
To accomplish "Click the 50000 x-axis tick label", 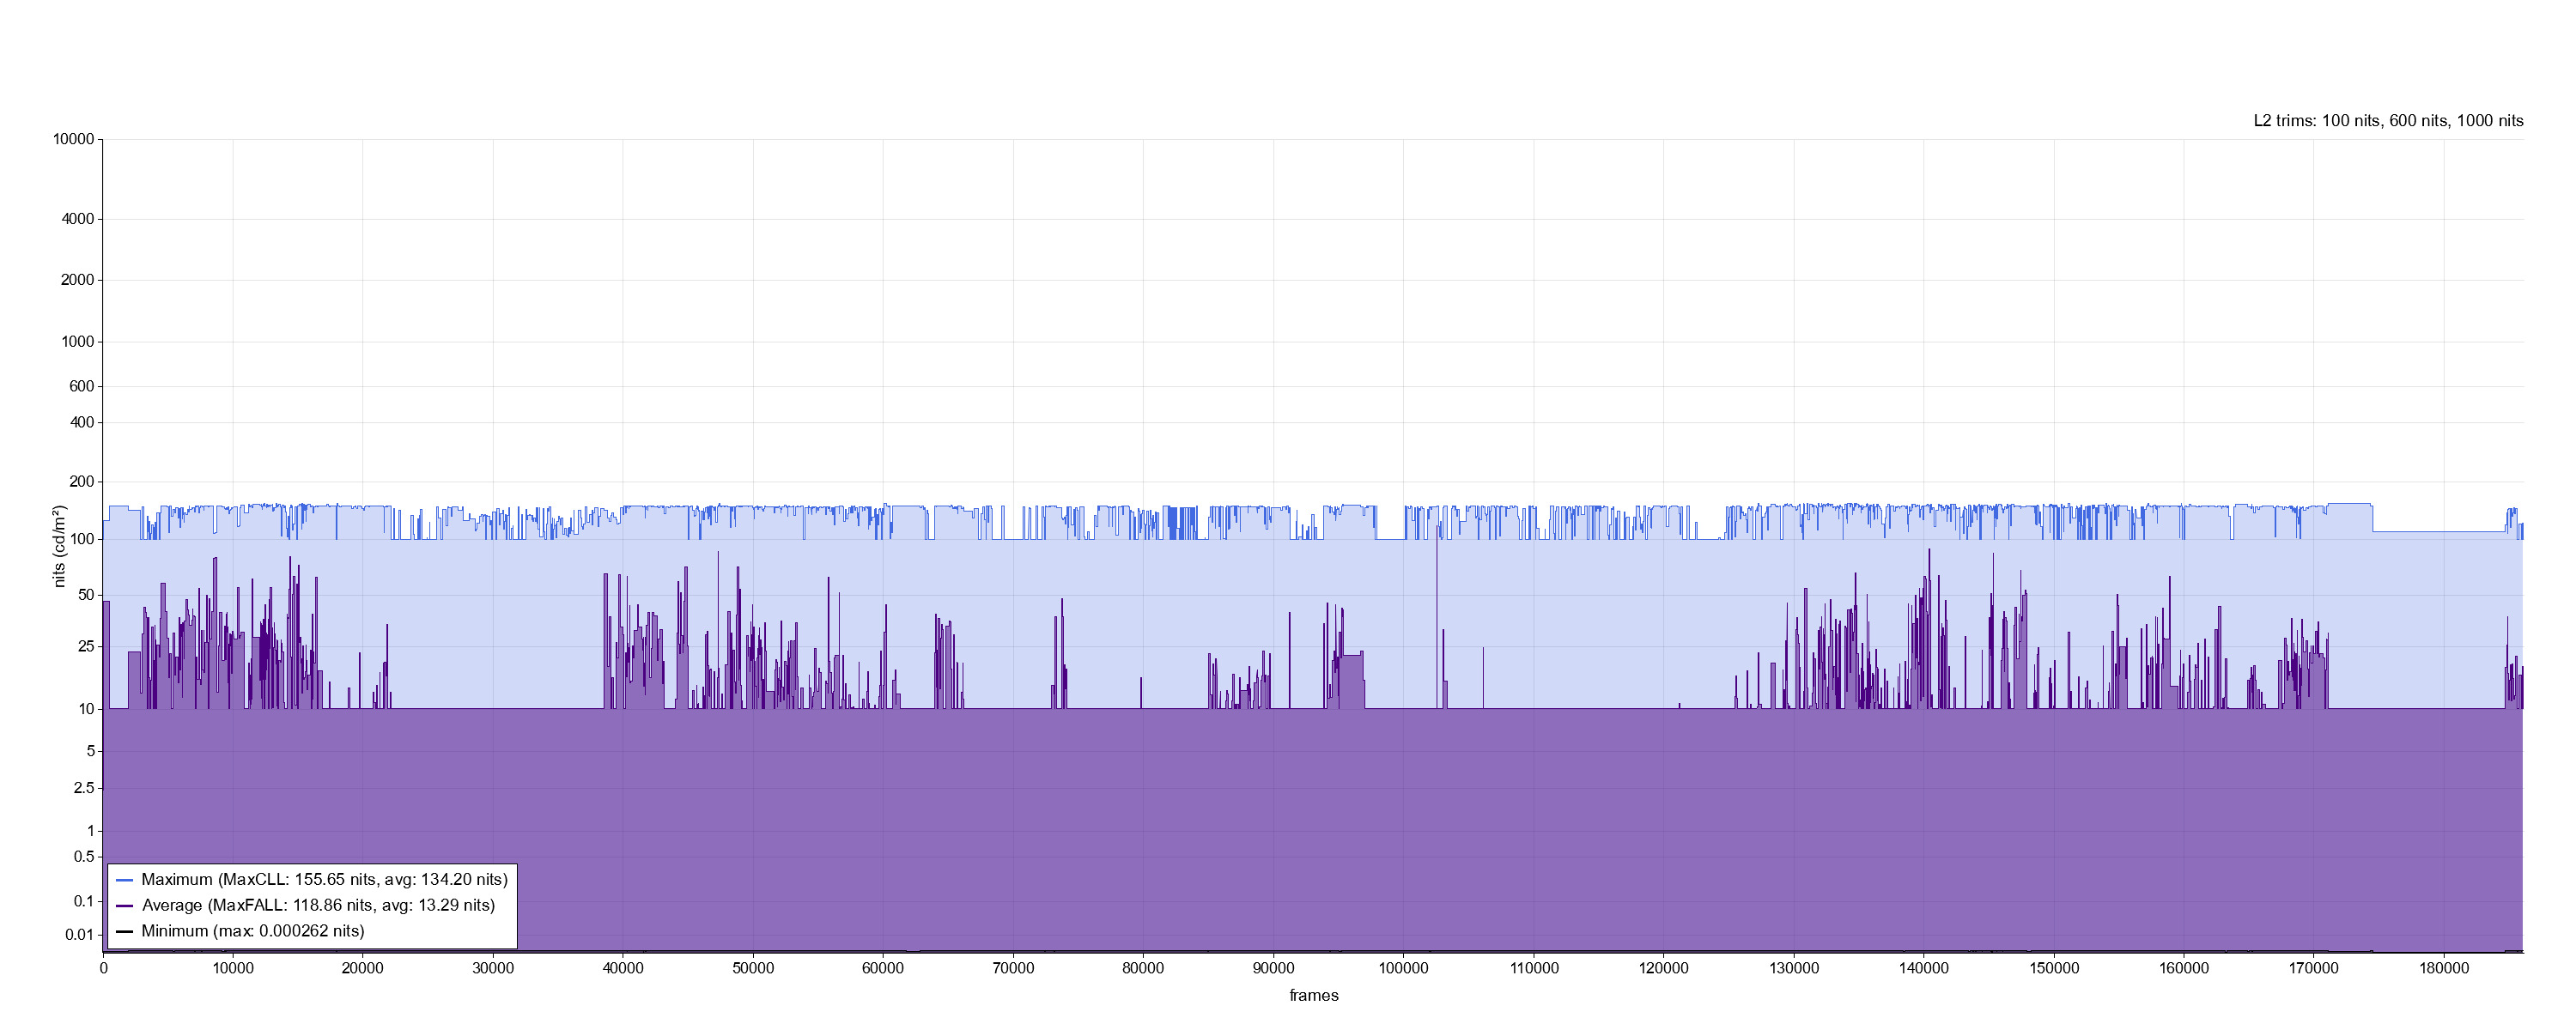I will (753, 968).
